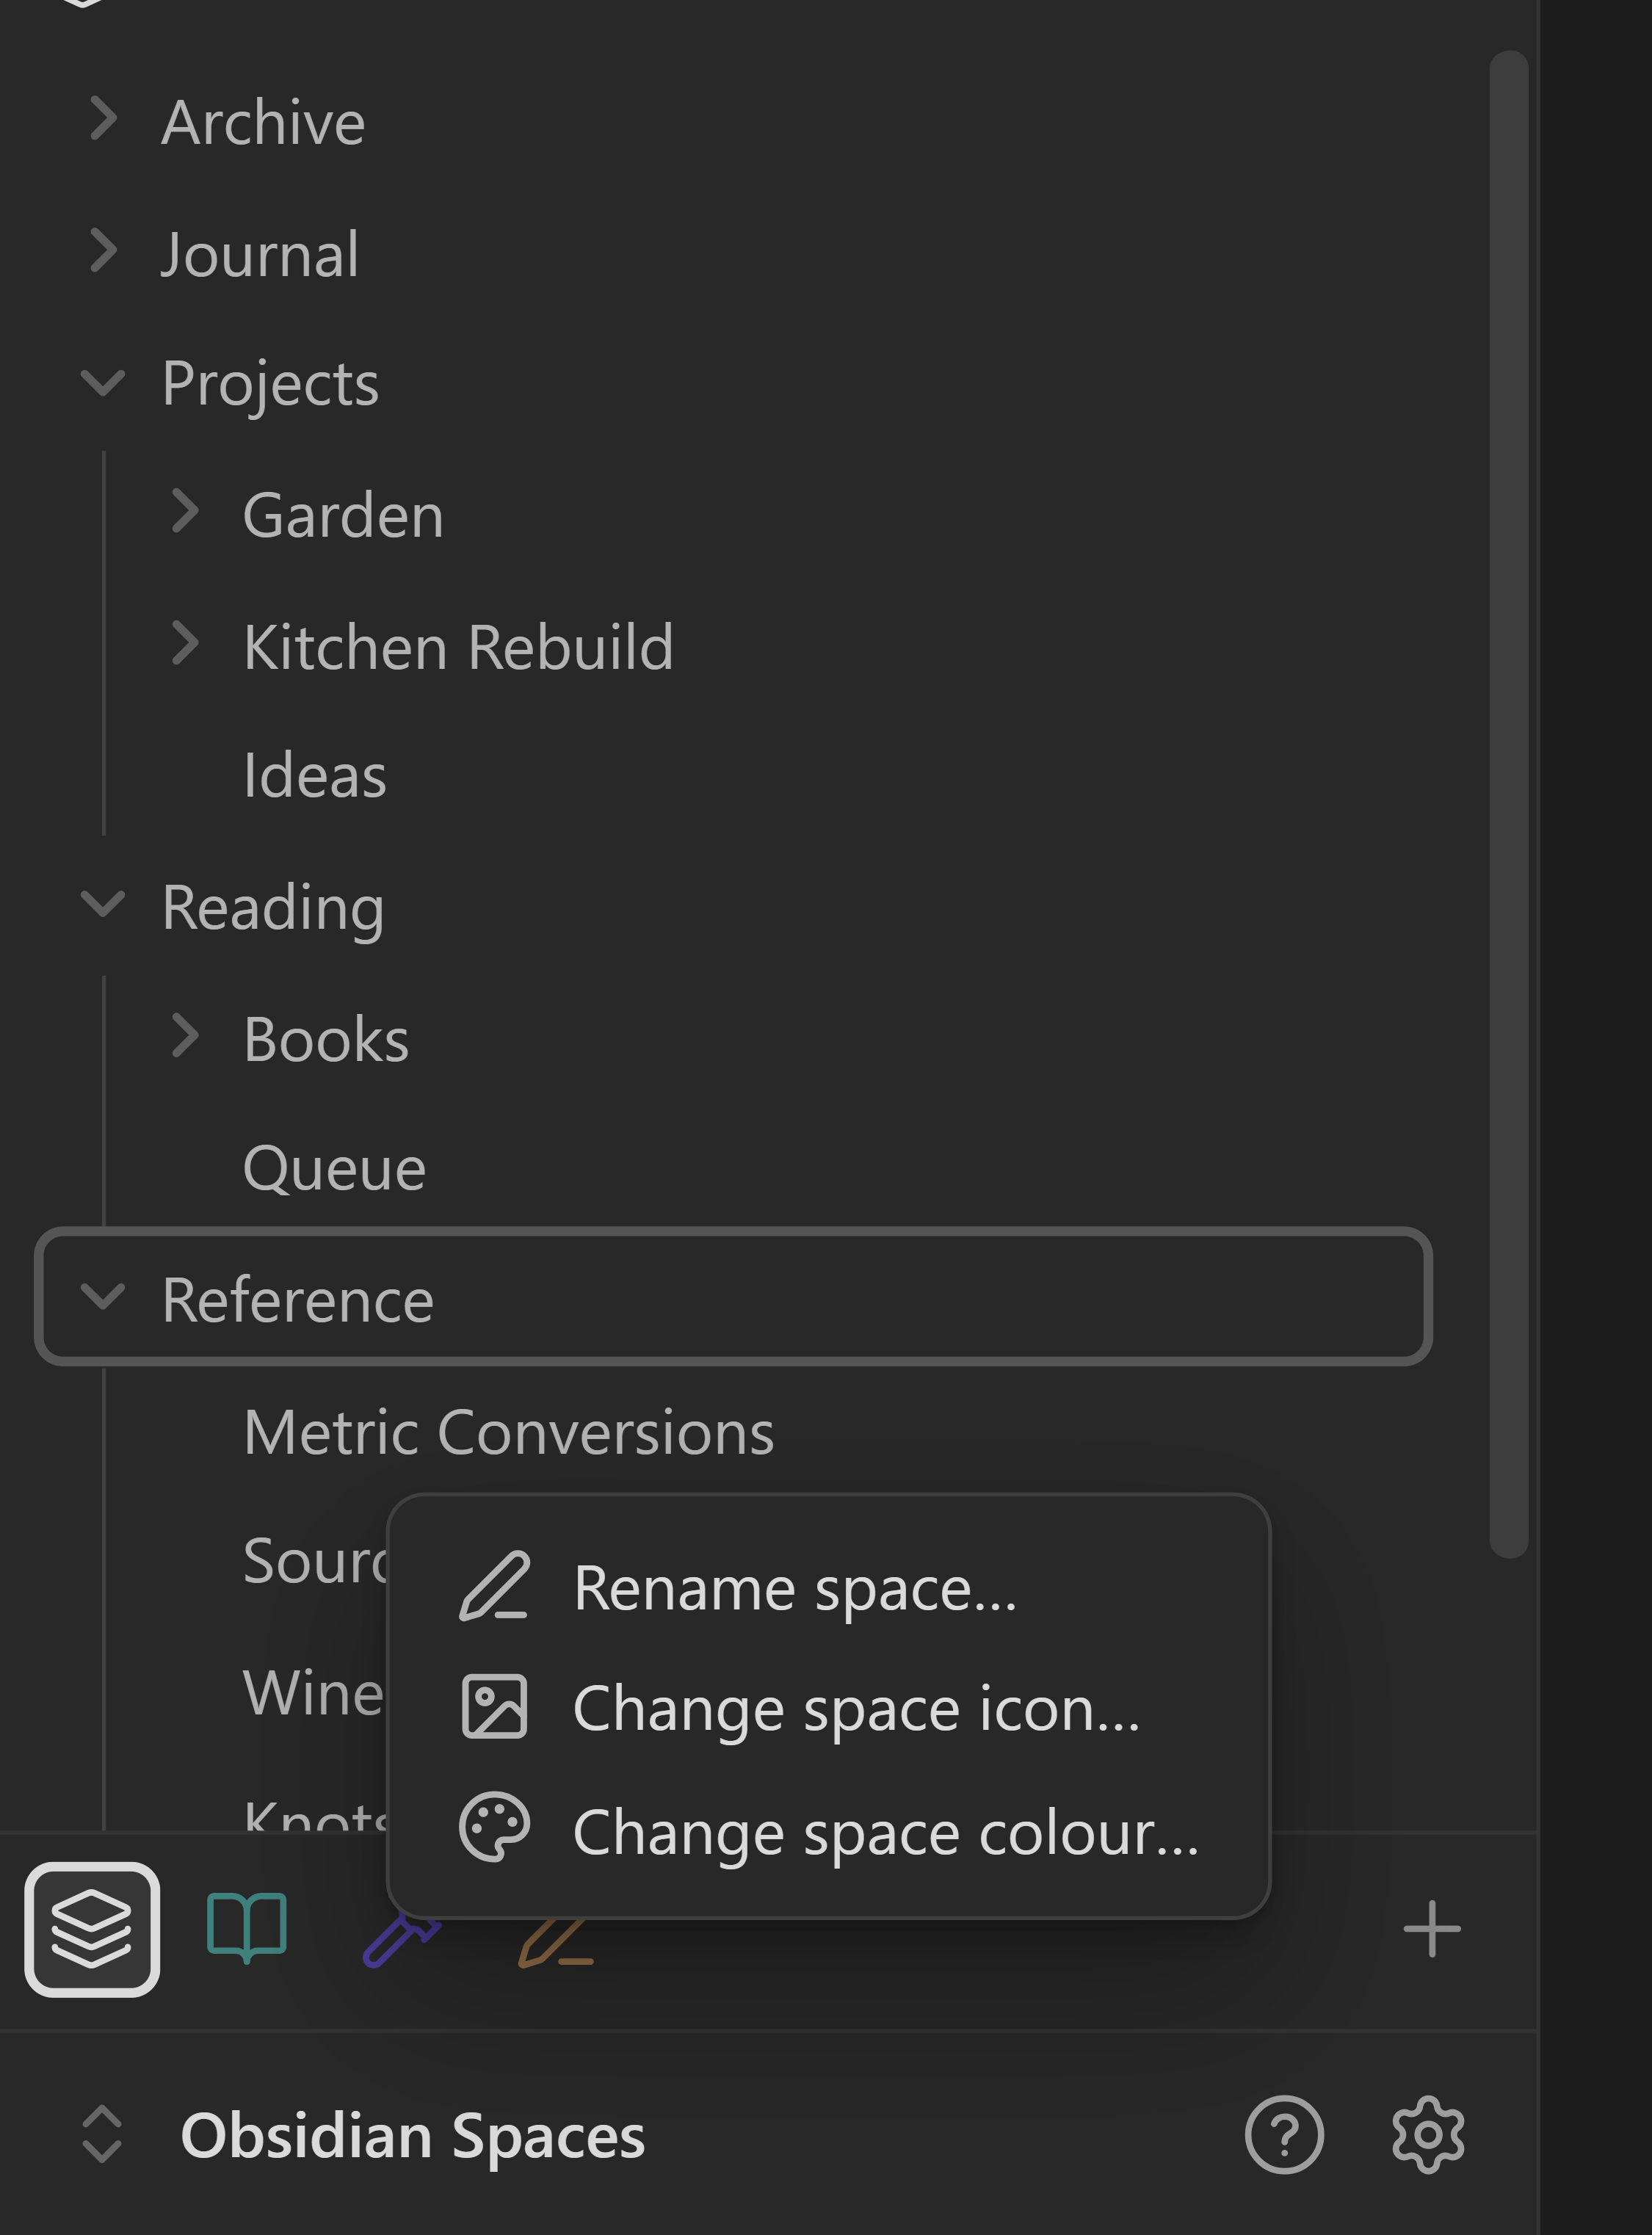
Task: Select the Reading folder label
Action: click(272, 909)
